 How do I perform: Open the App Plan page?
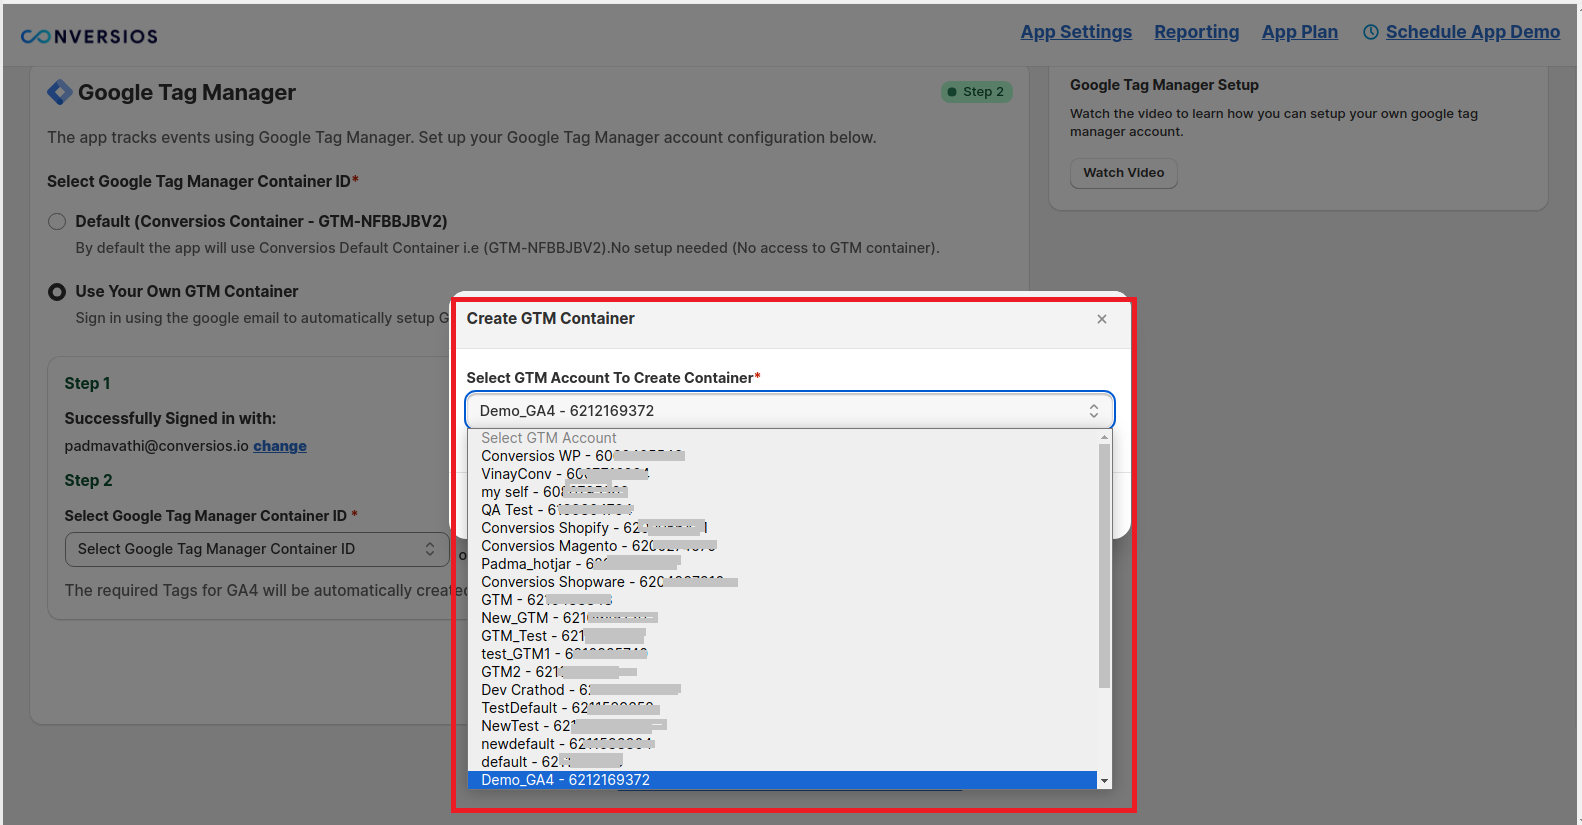tap(1300, 32)
